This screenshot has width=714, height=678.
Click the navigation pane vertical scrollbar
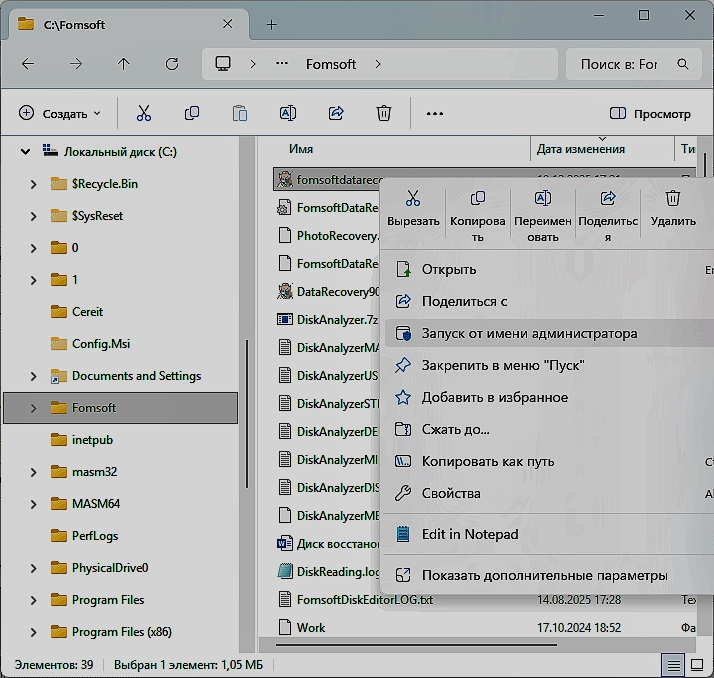(x=247, y=413)
